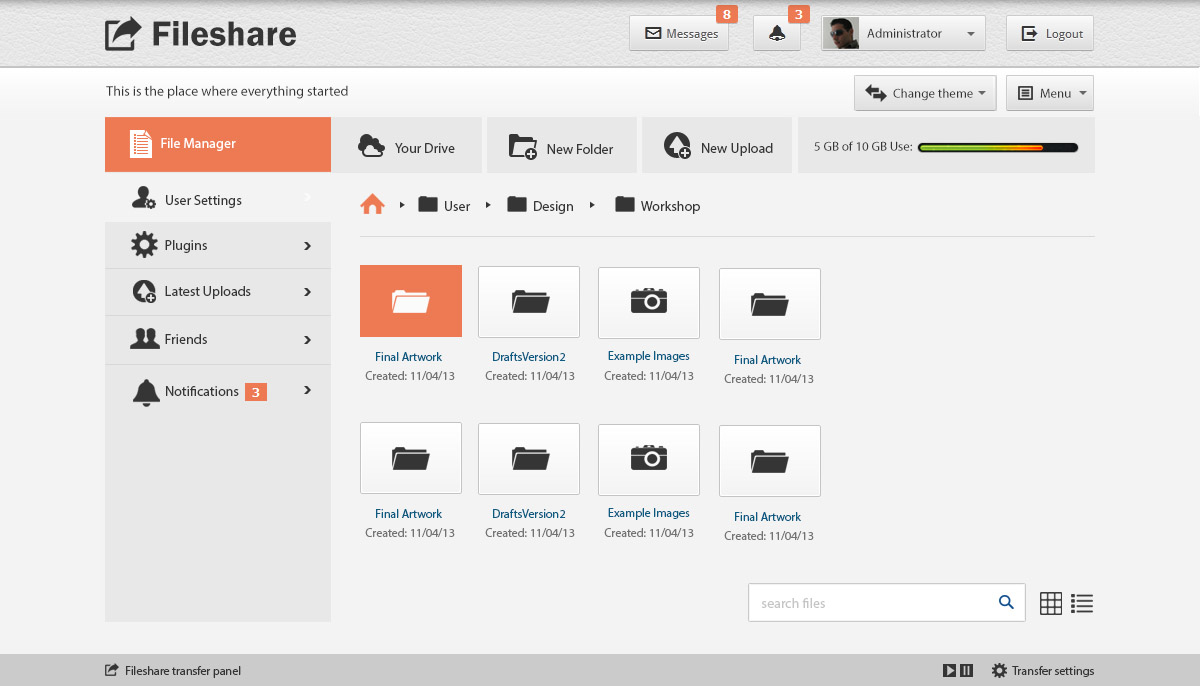
Task: Open the Administrator account dropdown
Action: (x=903, y=34)
